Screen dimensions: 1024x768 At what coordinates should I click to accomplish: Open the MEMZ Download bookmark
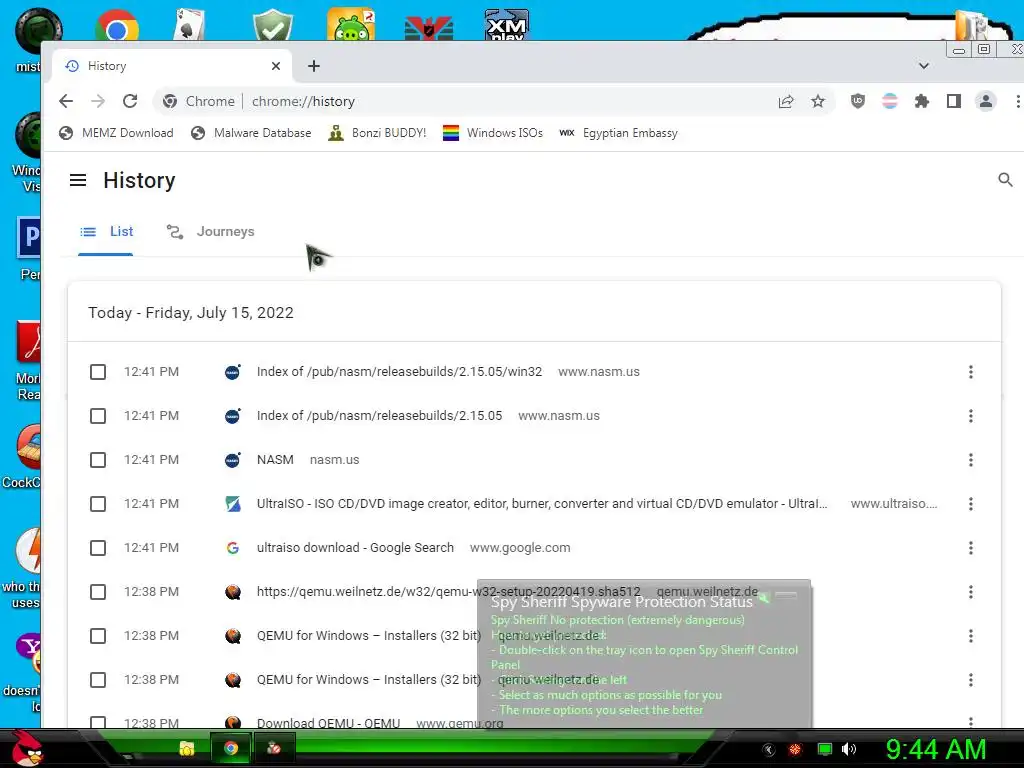click(x=116, y=133)
